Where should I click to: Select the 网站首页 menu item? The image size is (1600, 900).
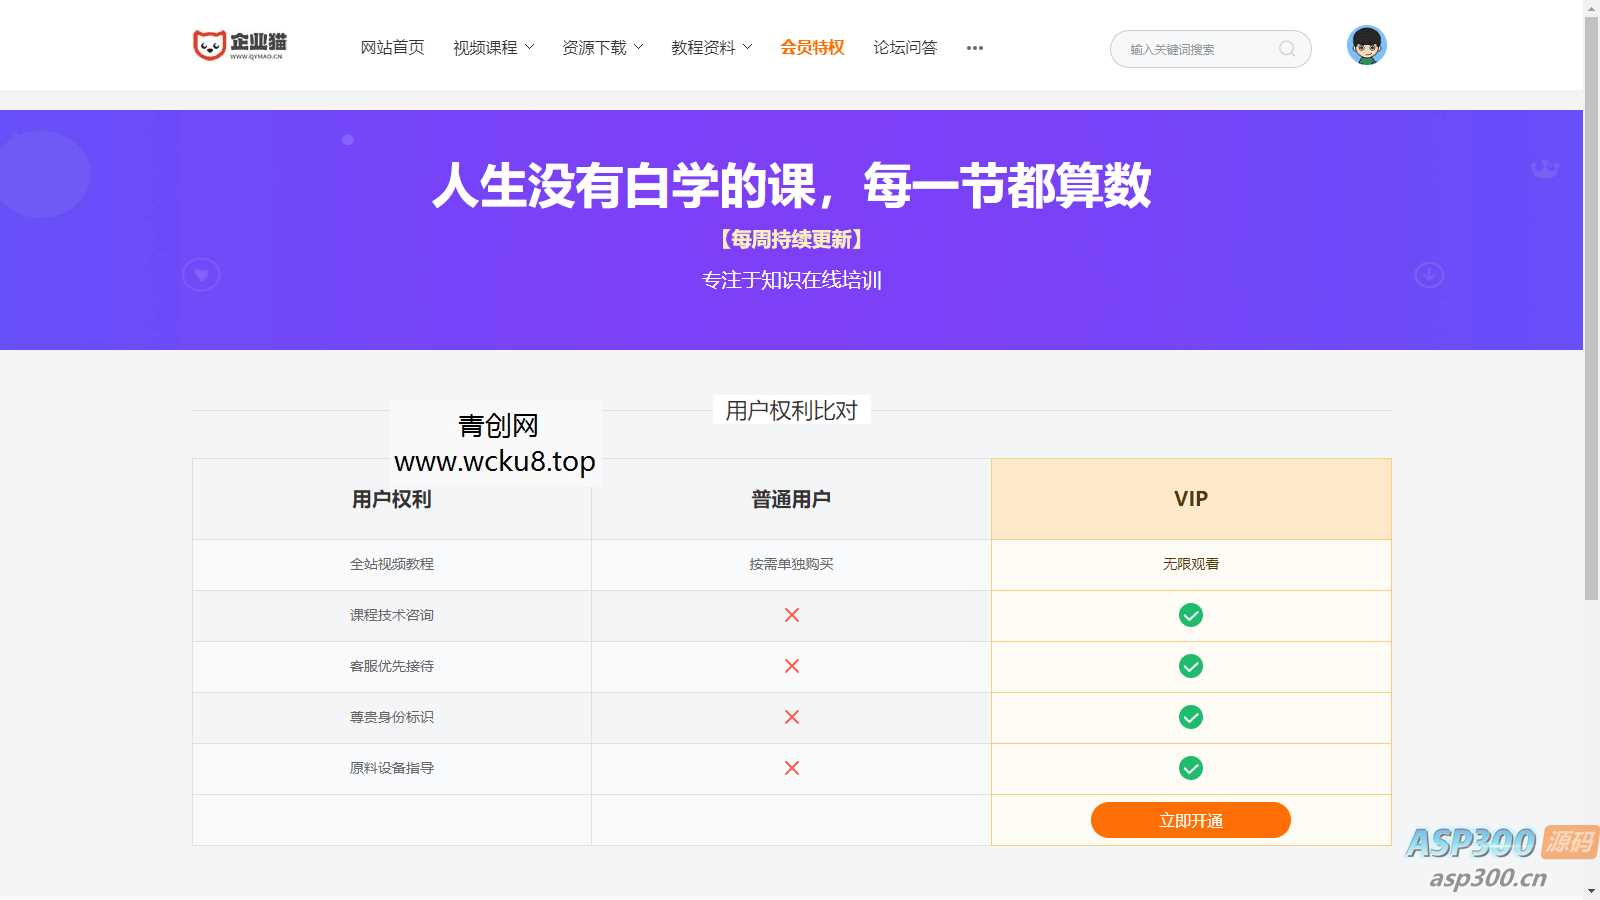tap(391, 47)
